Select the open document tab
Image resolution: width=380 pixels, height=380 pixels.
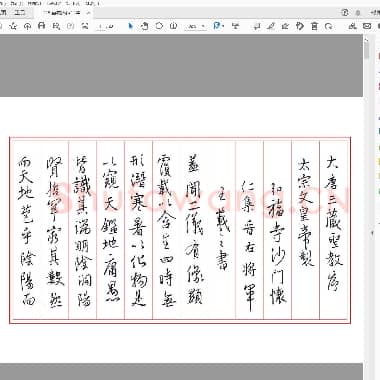point(62,13)
